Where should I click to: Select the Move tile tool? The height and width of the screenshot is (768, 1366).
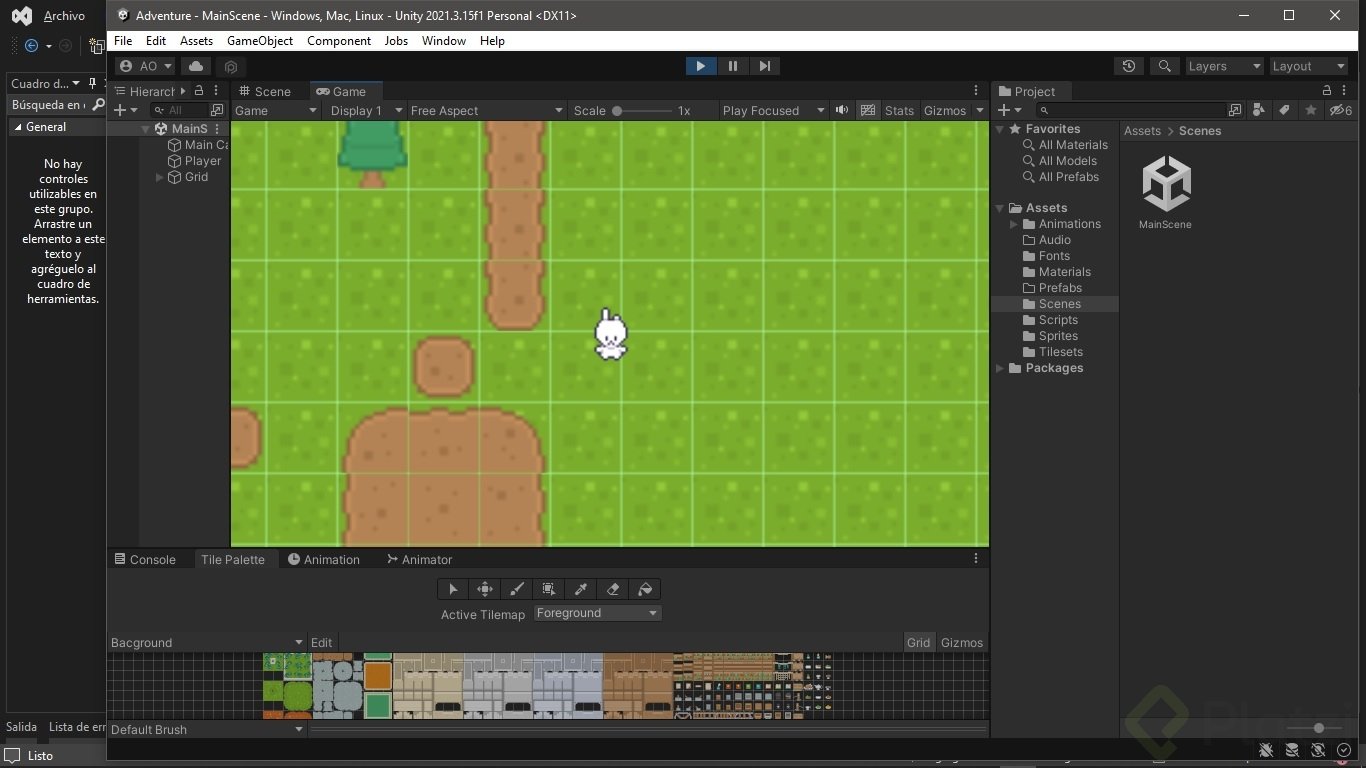coord(485,589)
